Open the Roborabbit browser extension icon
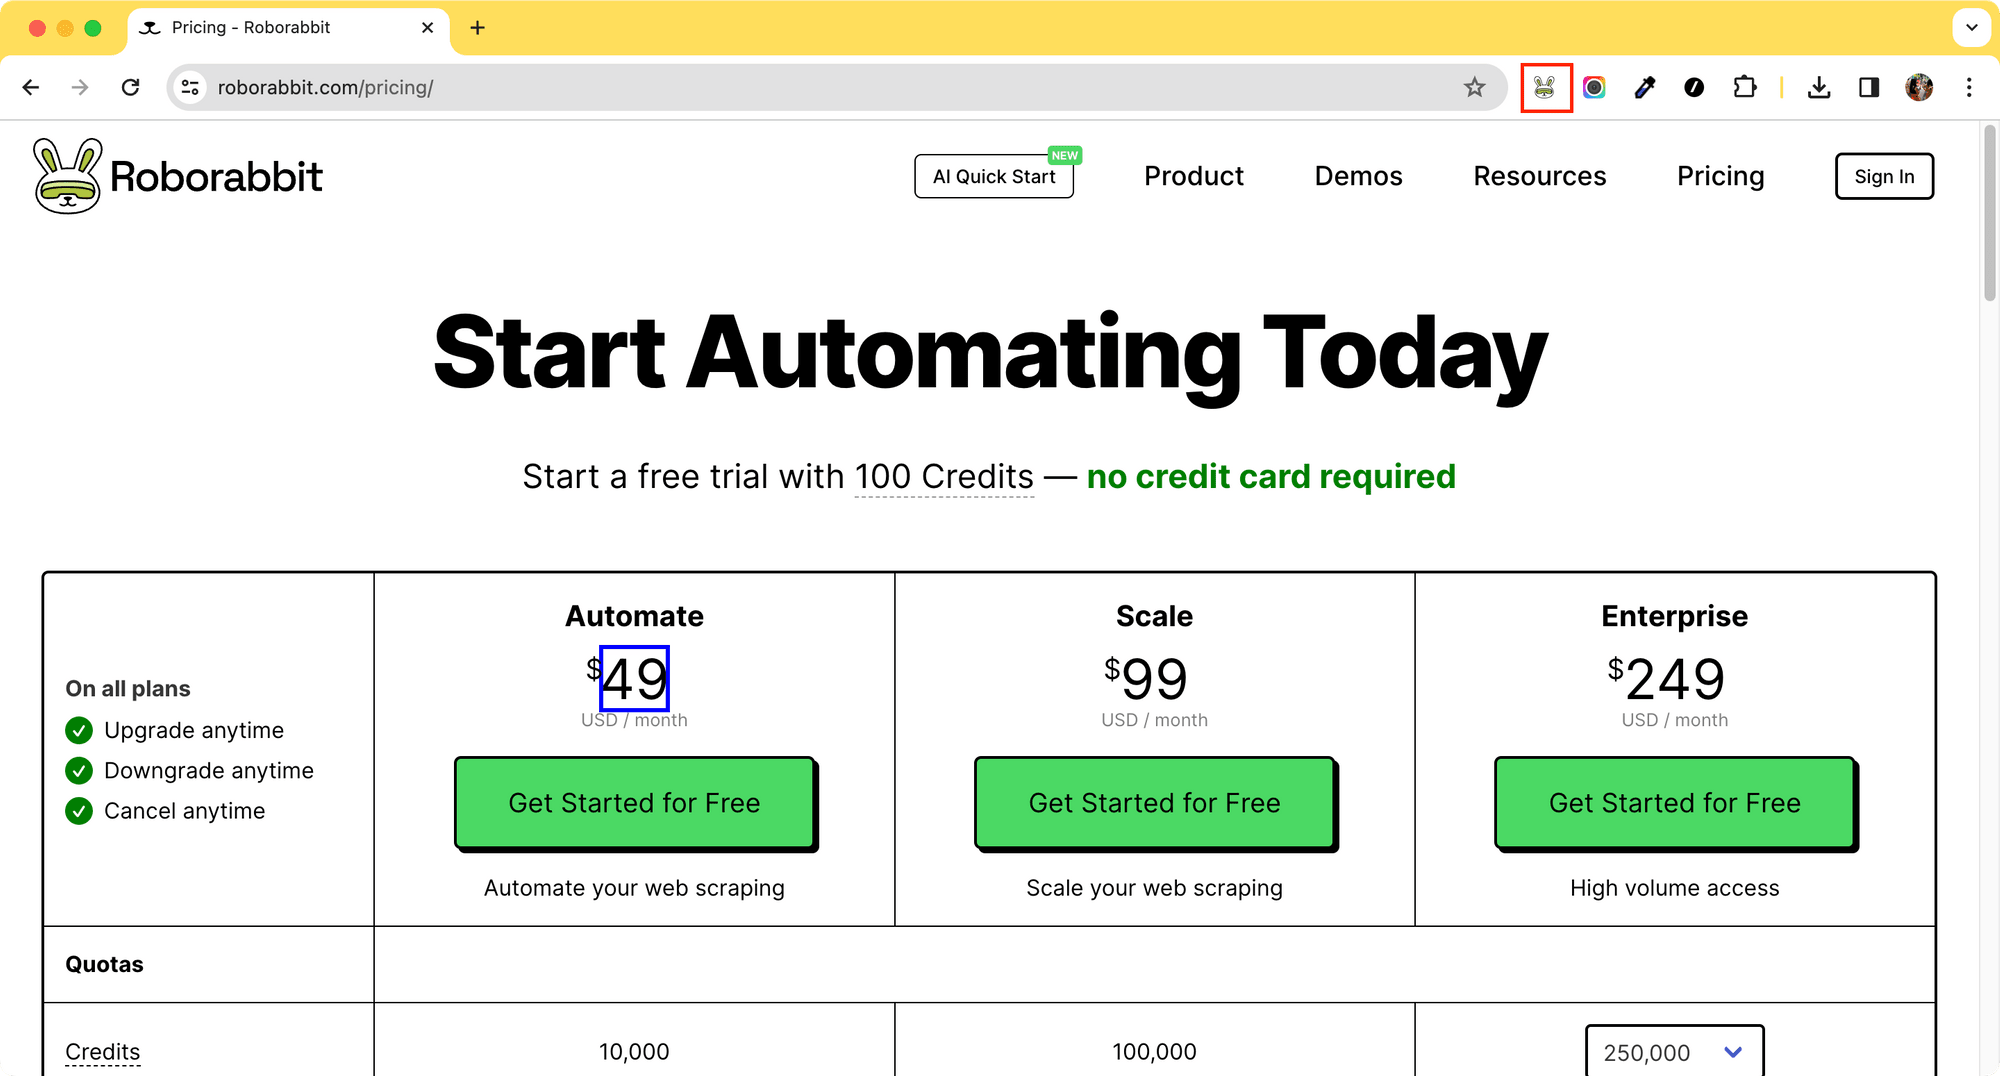The image size is (2000, 1076). [1546, 87]
